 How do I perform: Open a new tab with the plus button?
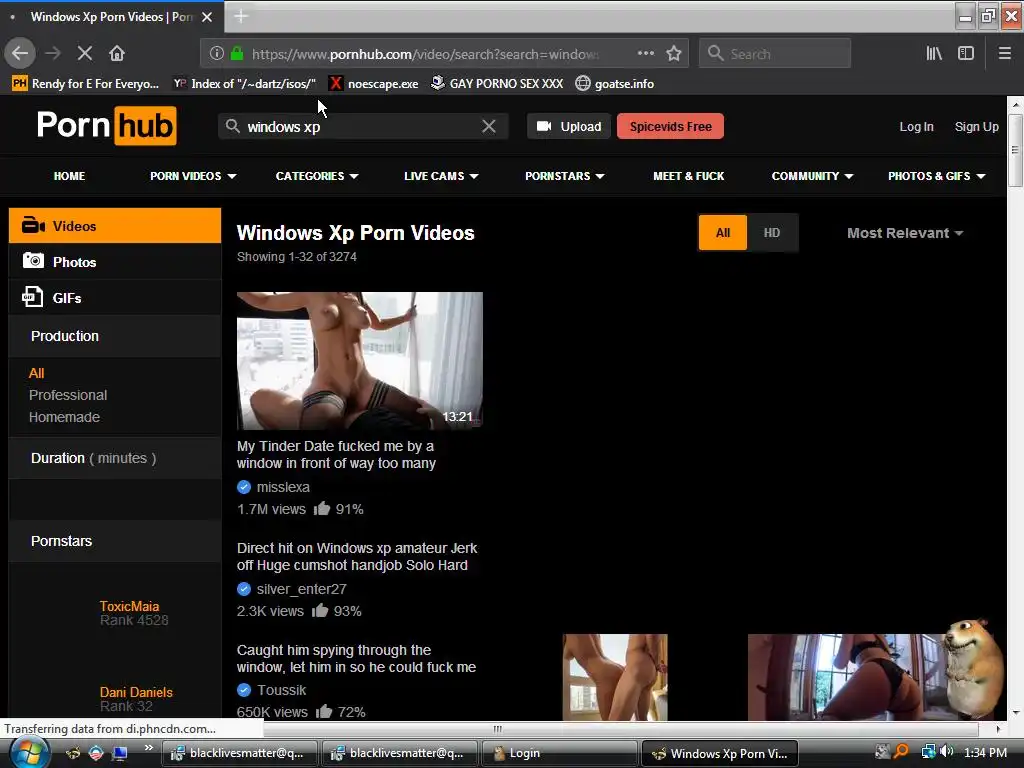[241, 16]
